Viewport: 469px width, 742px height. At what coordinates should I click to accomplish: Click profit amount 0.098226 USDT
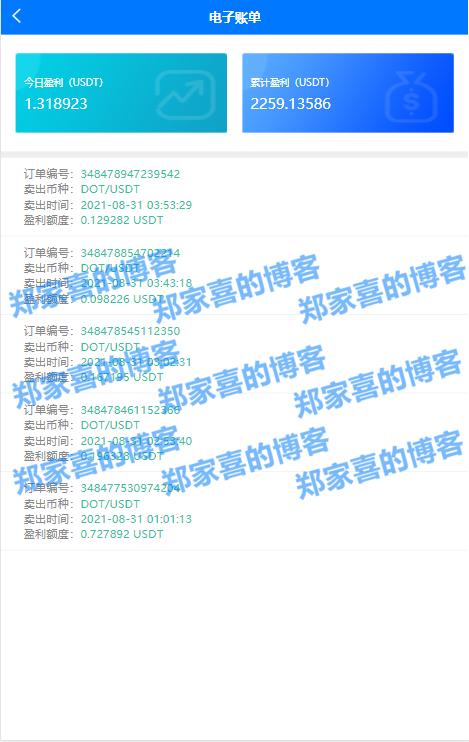[122, 299]
